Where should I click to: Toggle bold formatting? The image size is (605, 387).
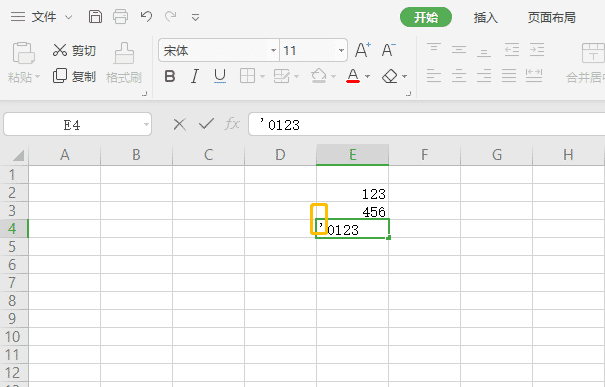170,76
